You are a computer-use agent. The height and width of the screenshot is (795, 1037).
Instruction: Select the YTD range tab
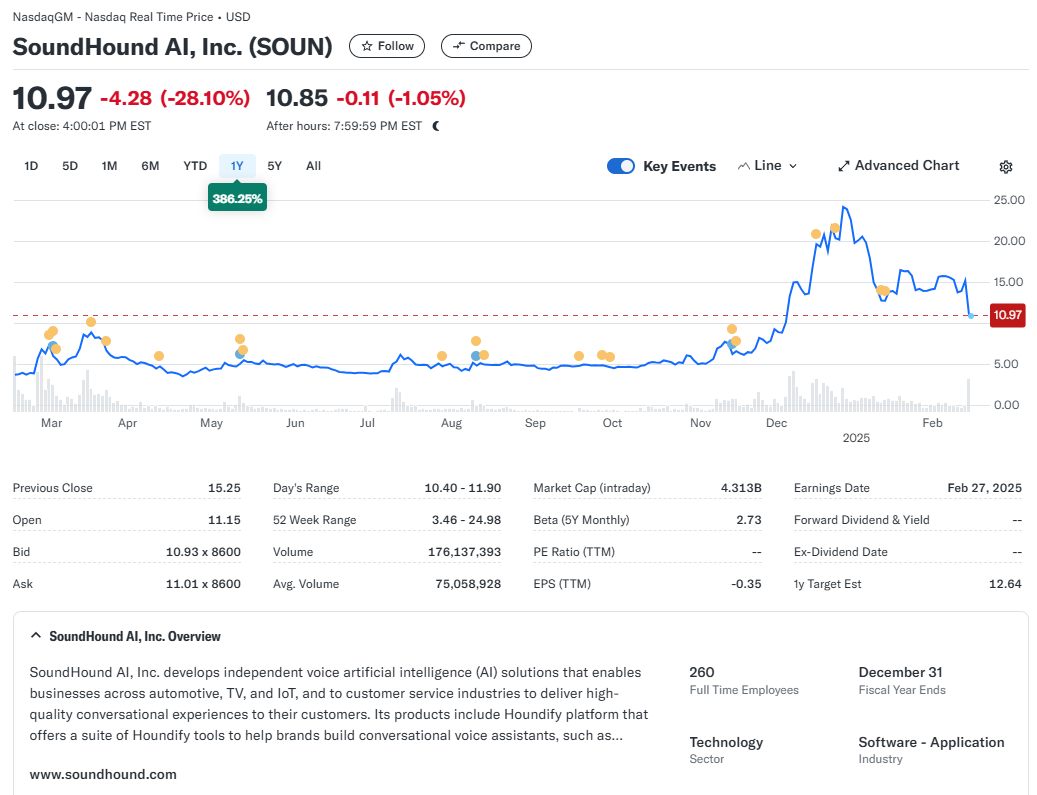[195, 166]
